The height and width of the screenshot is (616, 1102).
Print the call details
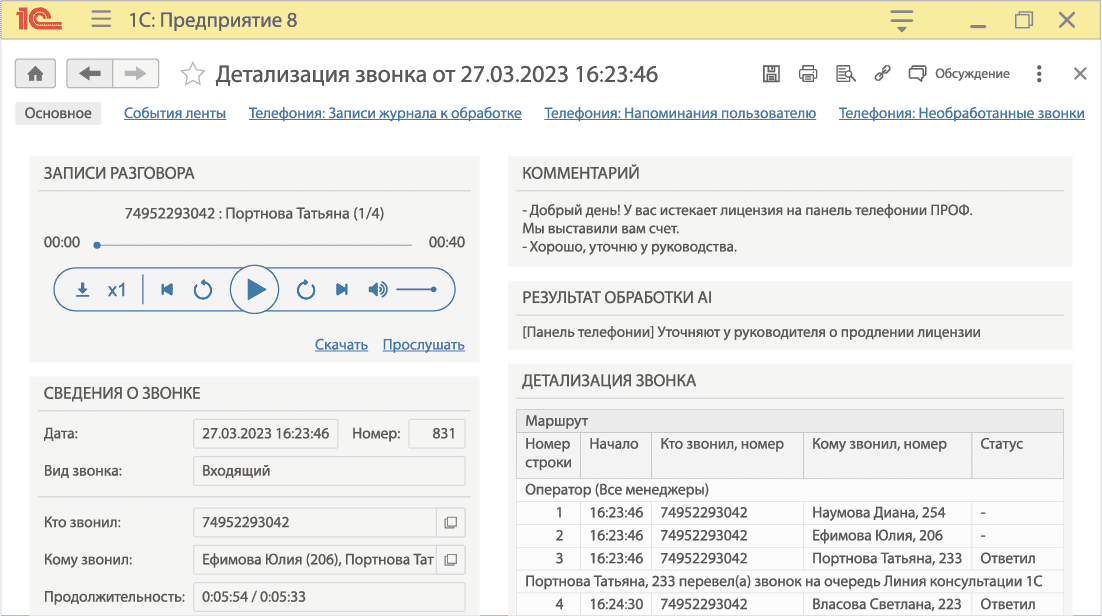[x=808, y=73]
